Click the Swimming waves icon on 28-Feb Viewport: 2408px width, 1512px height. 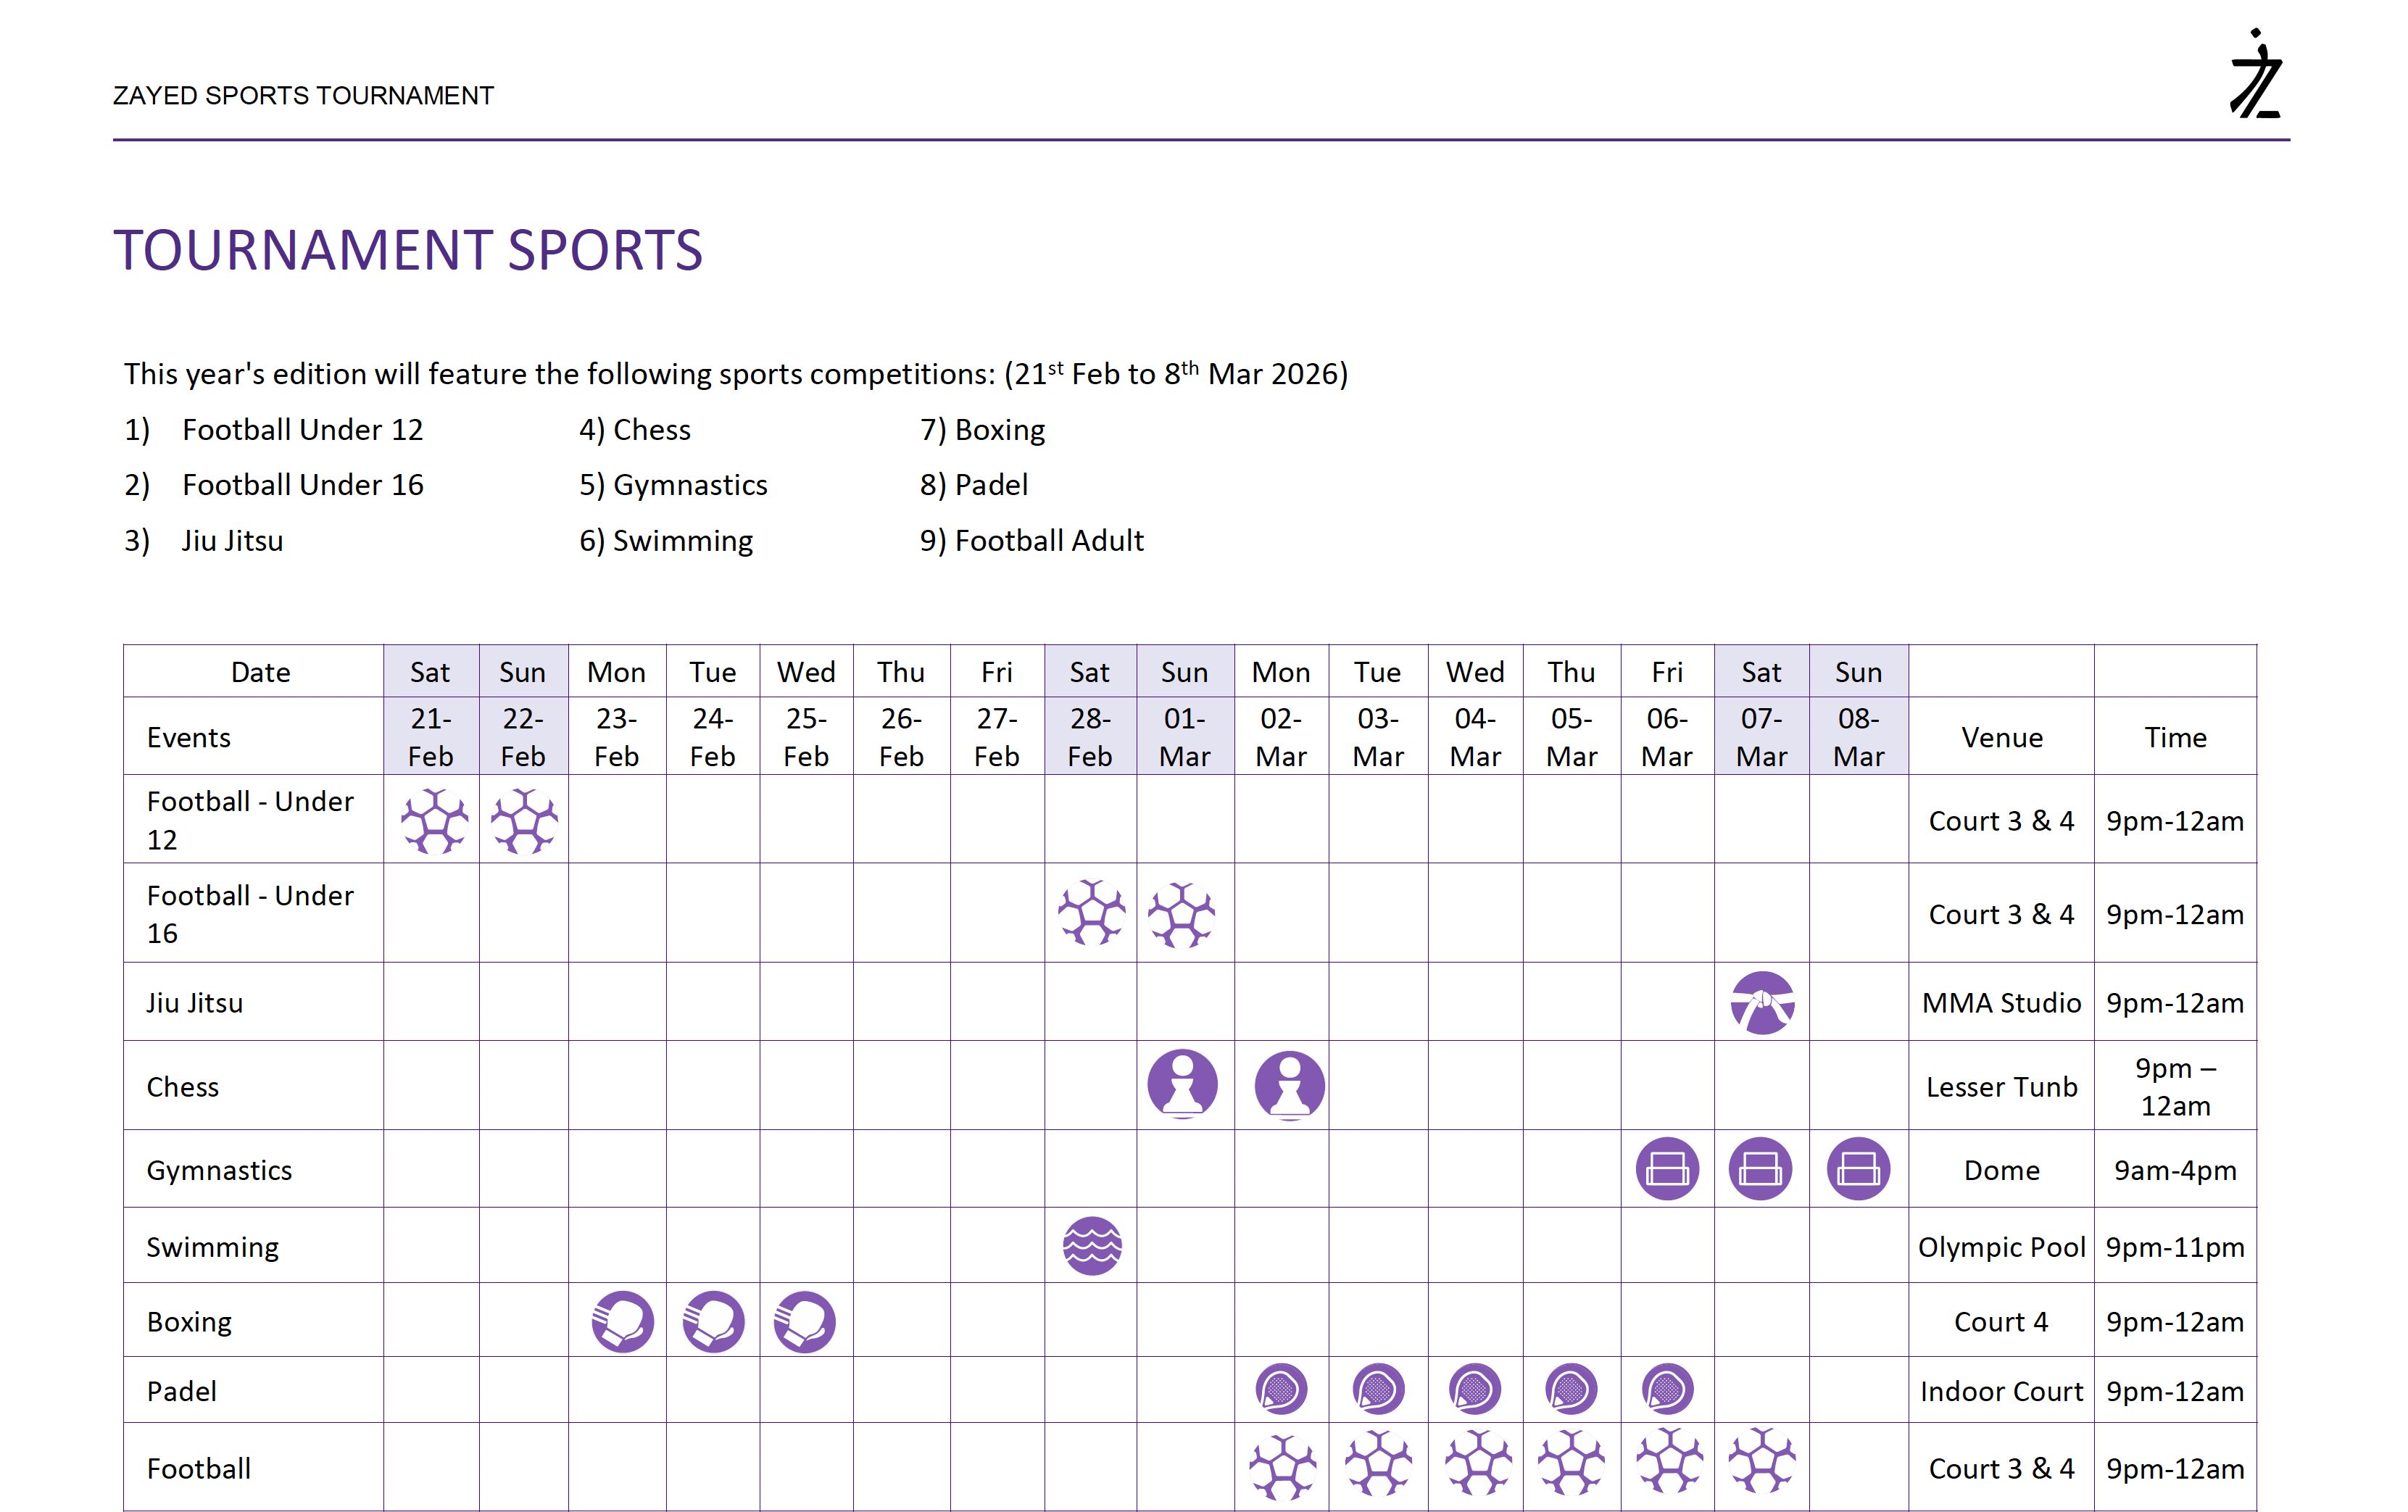coord(1092,1246)
